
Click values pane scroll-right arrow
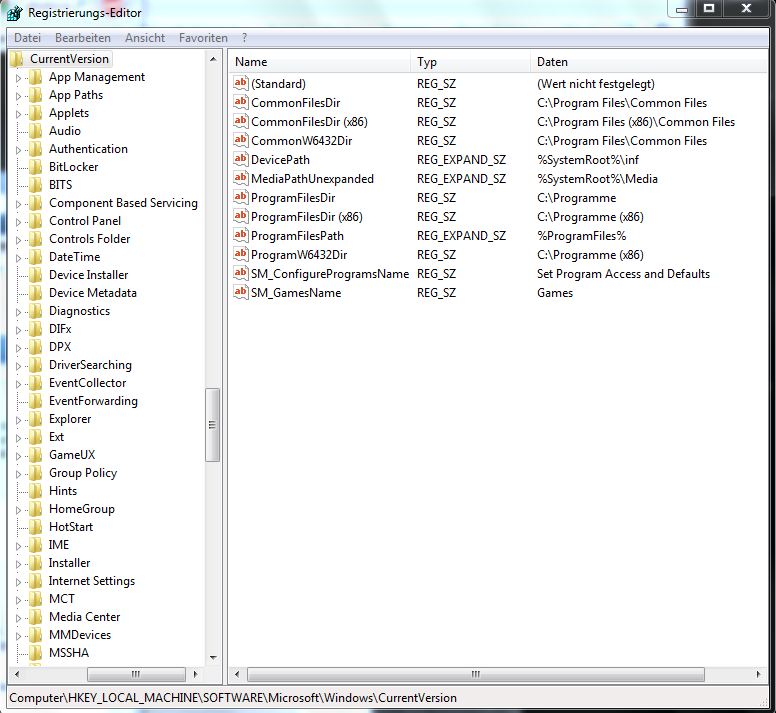tap(759, 674)
